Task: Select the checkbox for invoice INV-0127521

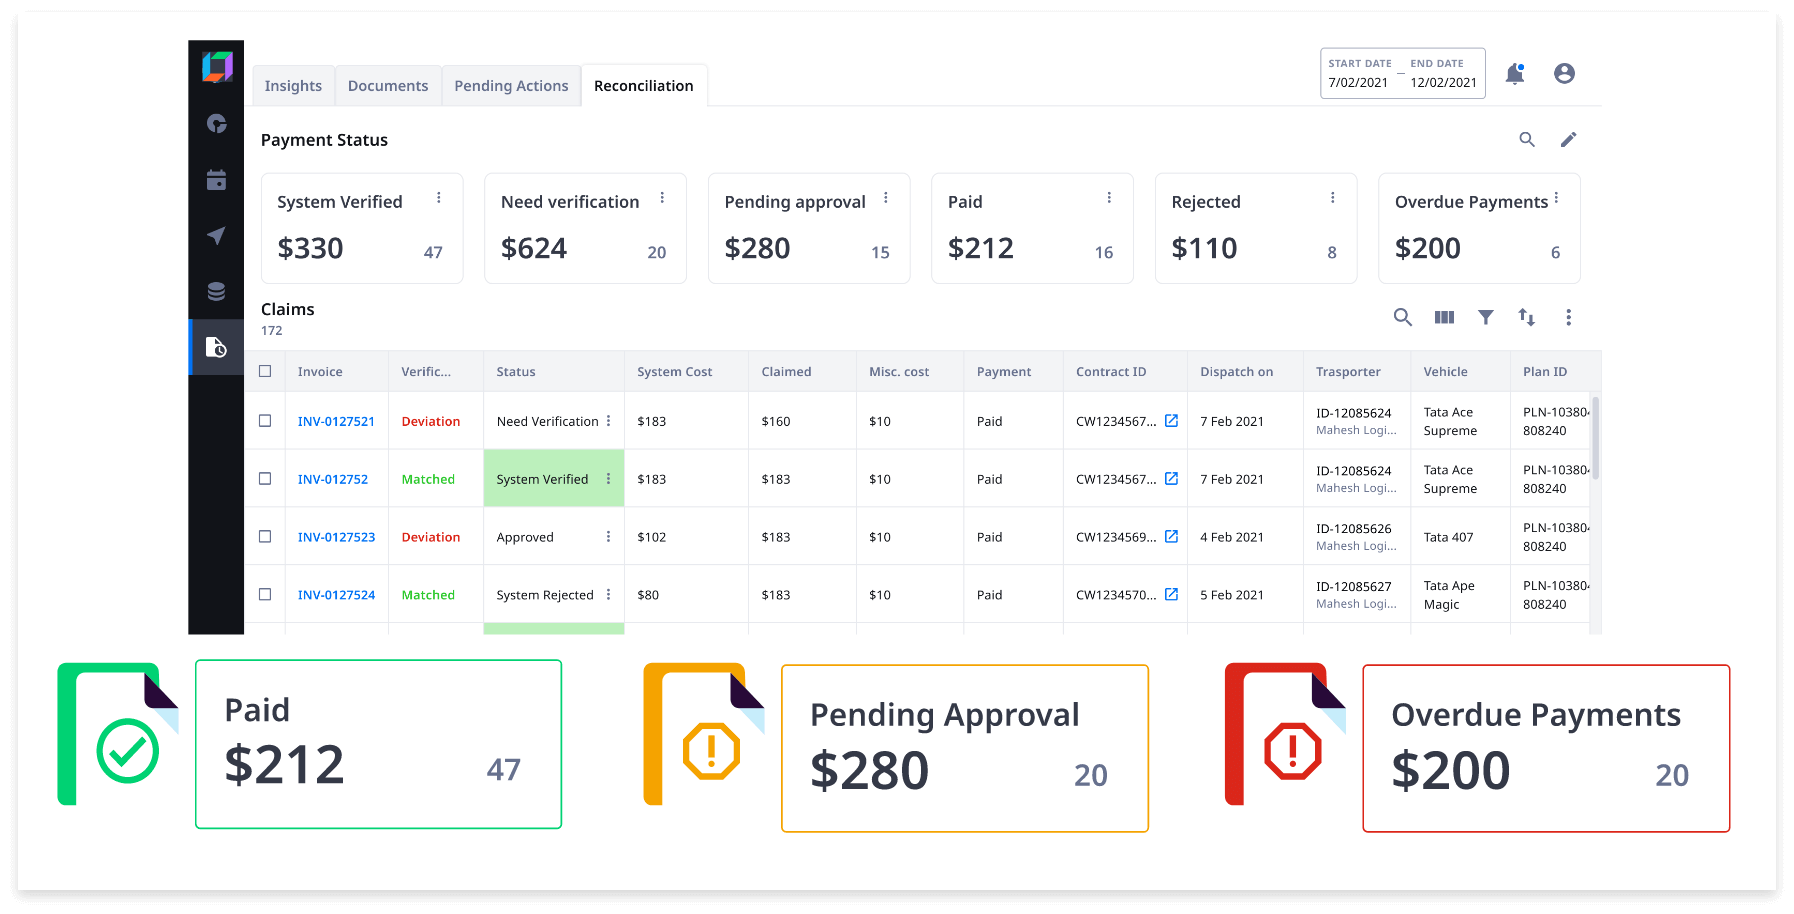Action: [x=265, y=420]
